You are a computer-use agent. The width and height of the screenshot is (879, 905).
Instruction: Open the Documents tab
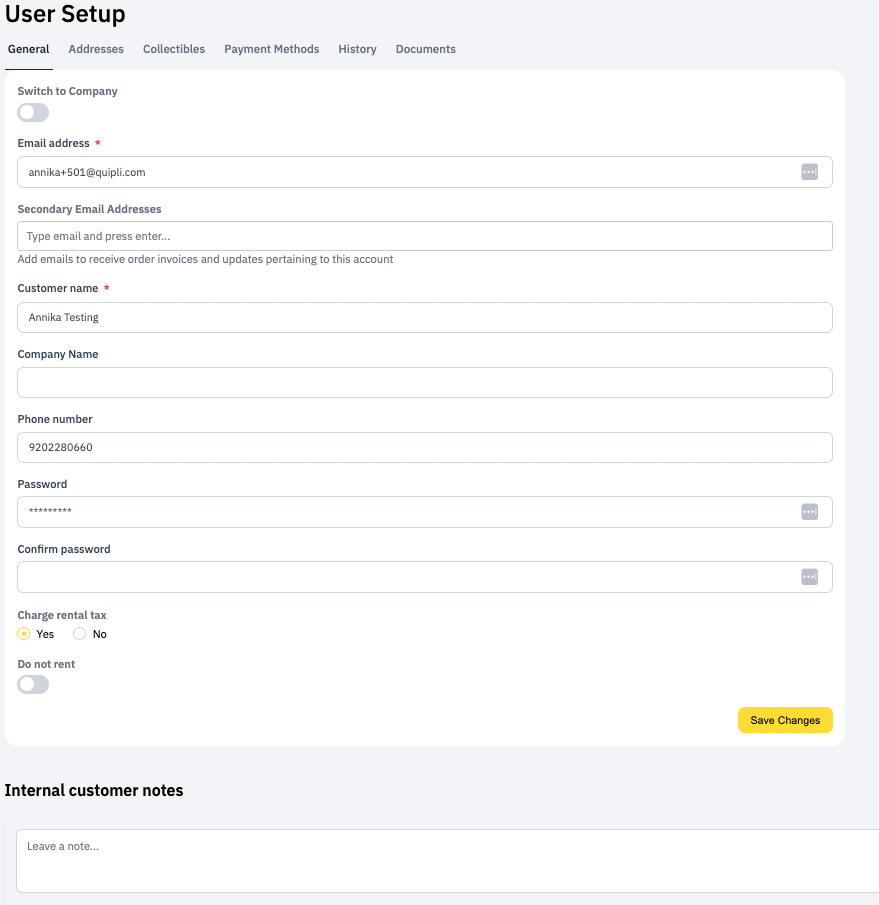click(x=425, y=48)
